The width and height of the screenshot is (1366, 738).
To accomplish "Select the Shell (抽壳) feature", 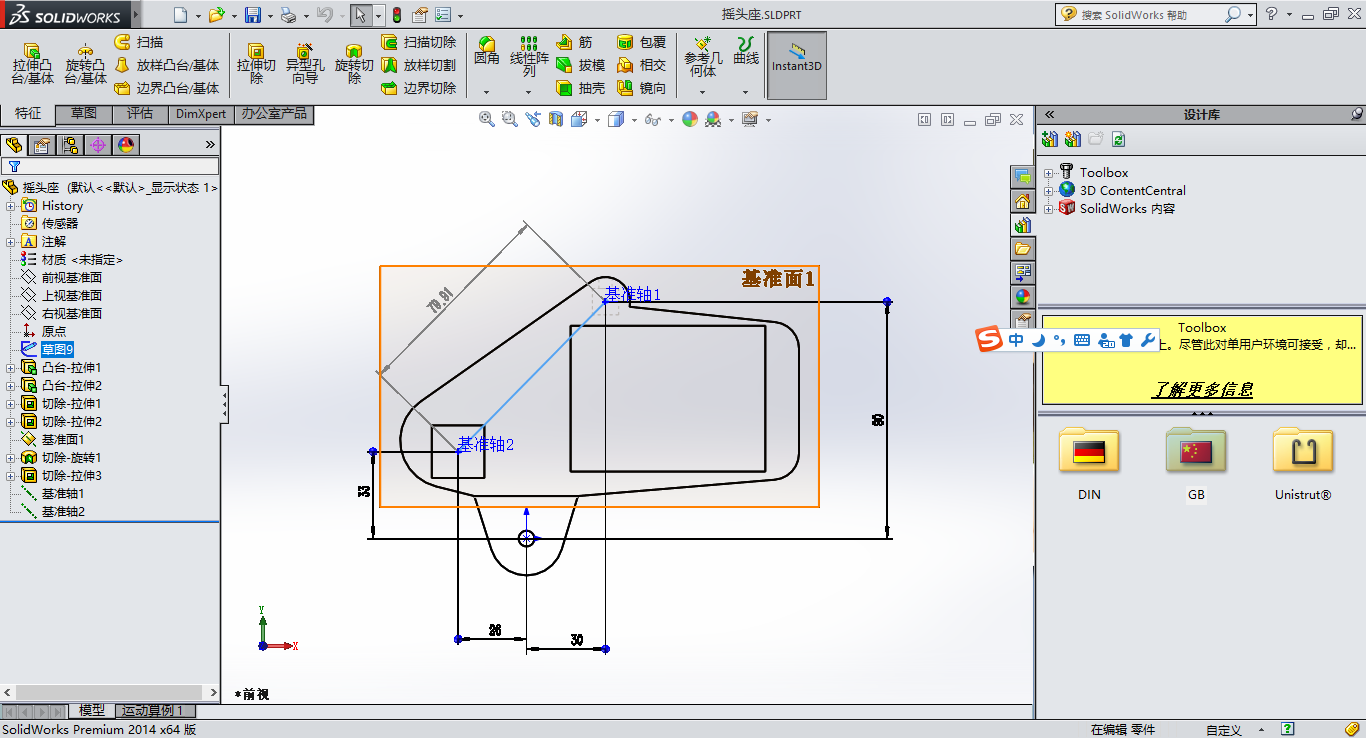I will pyautogui.click(x=580, y=88).
